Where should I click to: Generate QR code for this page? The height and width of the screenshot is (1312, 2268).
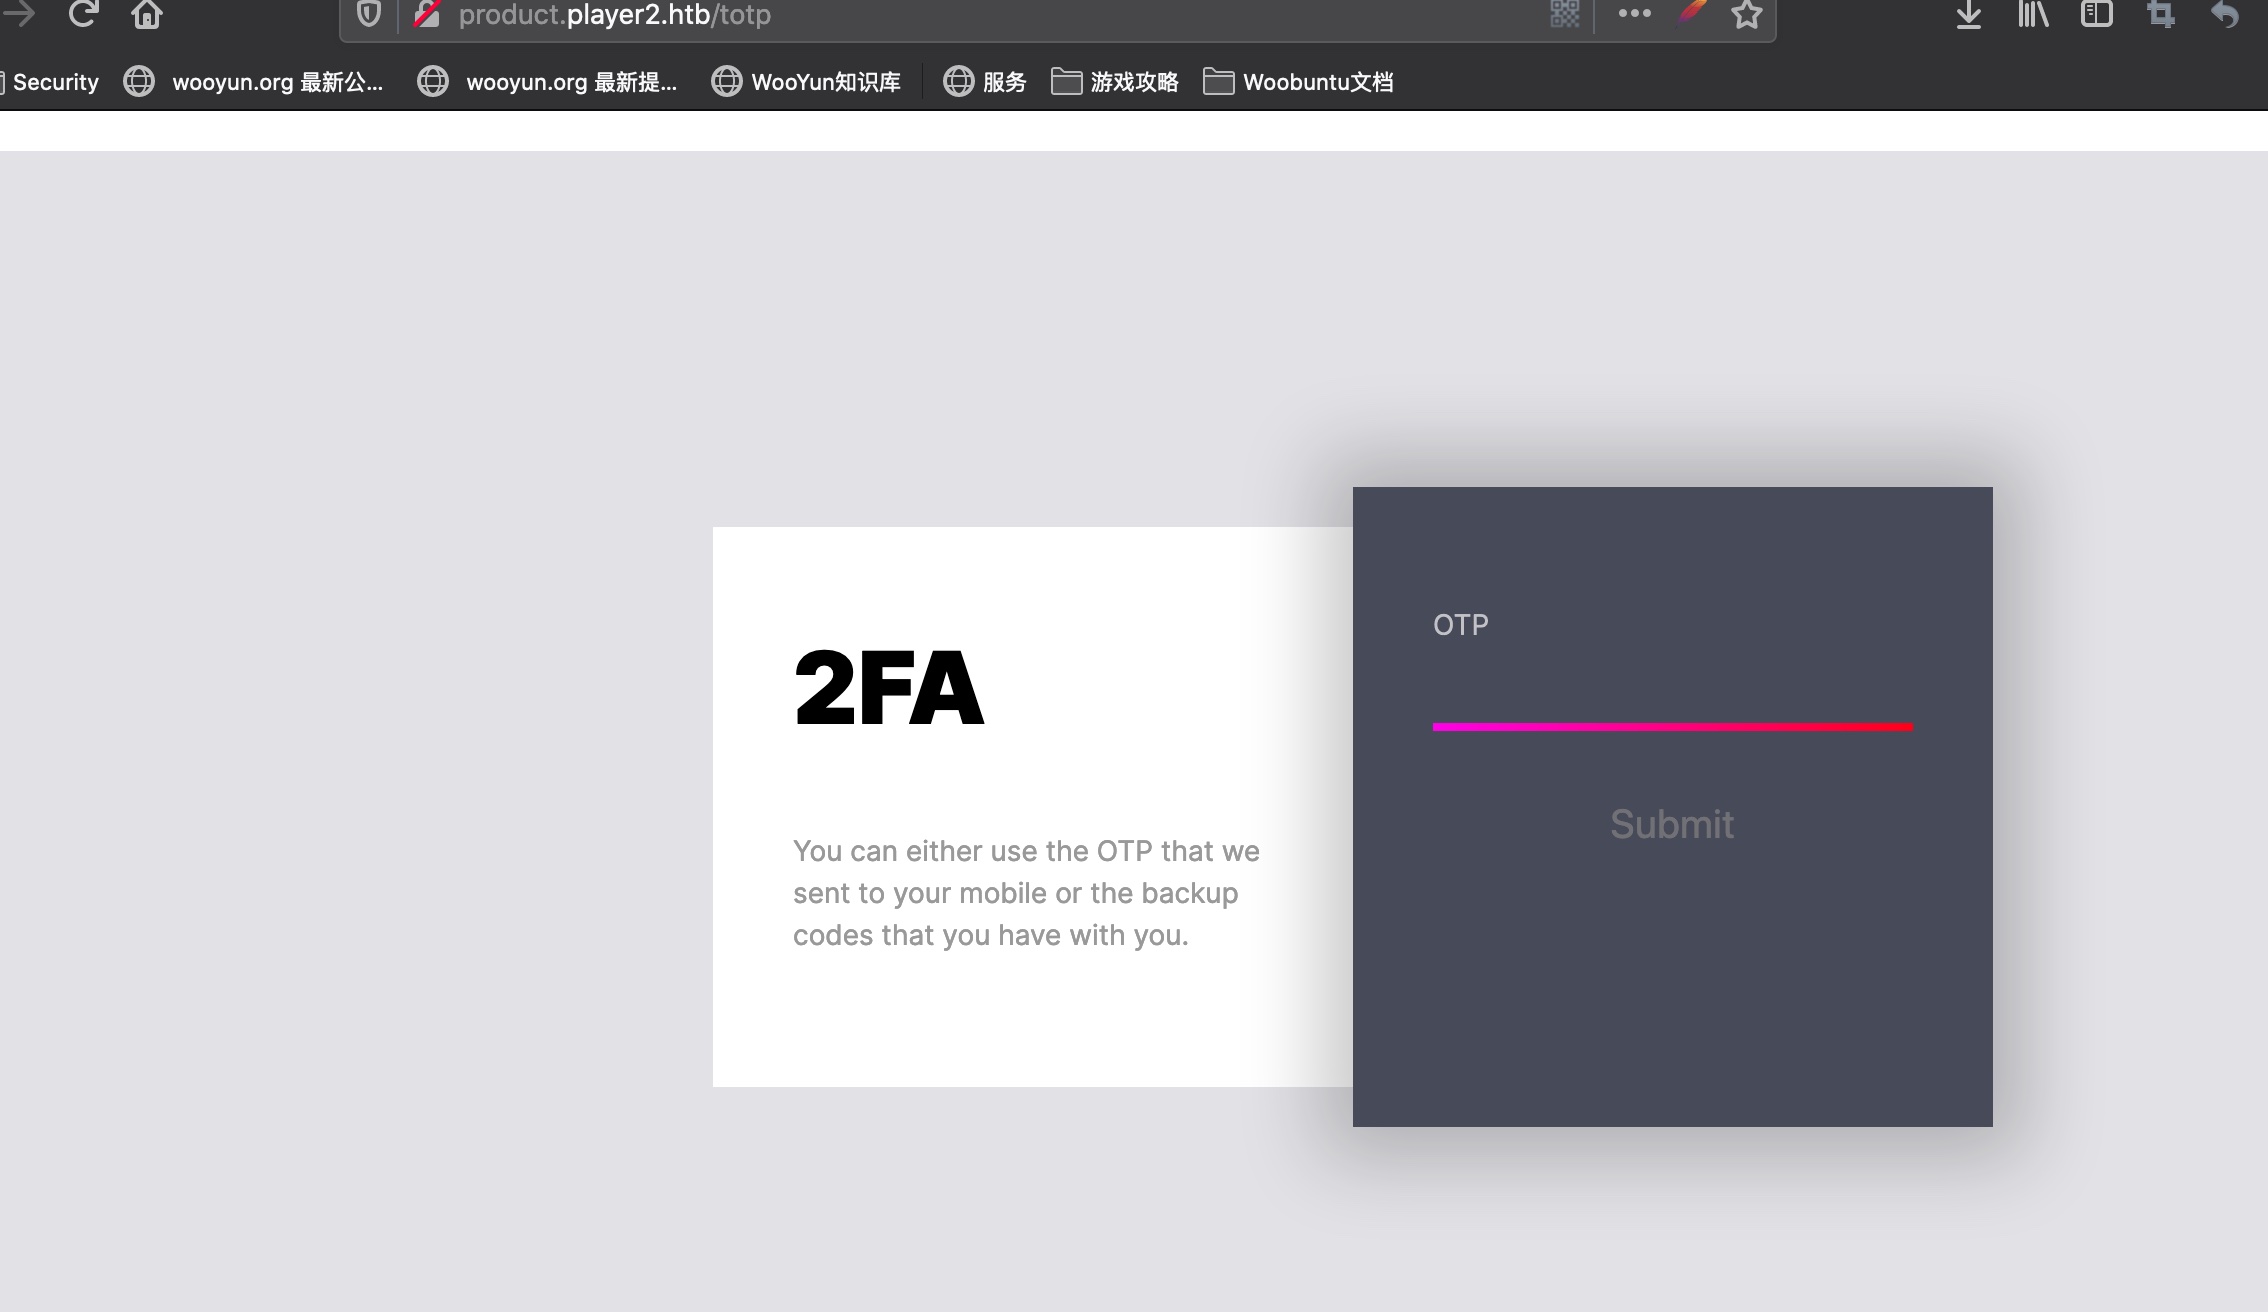point(1564,14)
